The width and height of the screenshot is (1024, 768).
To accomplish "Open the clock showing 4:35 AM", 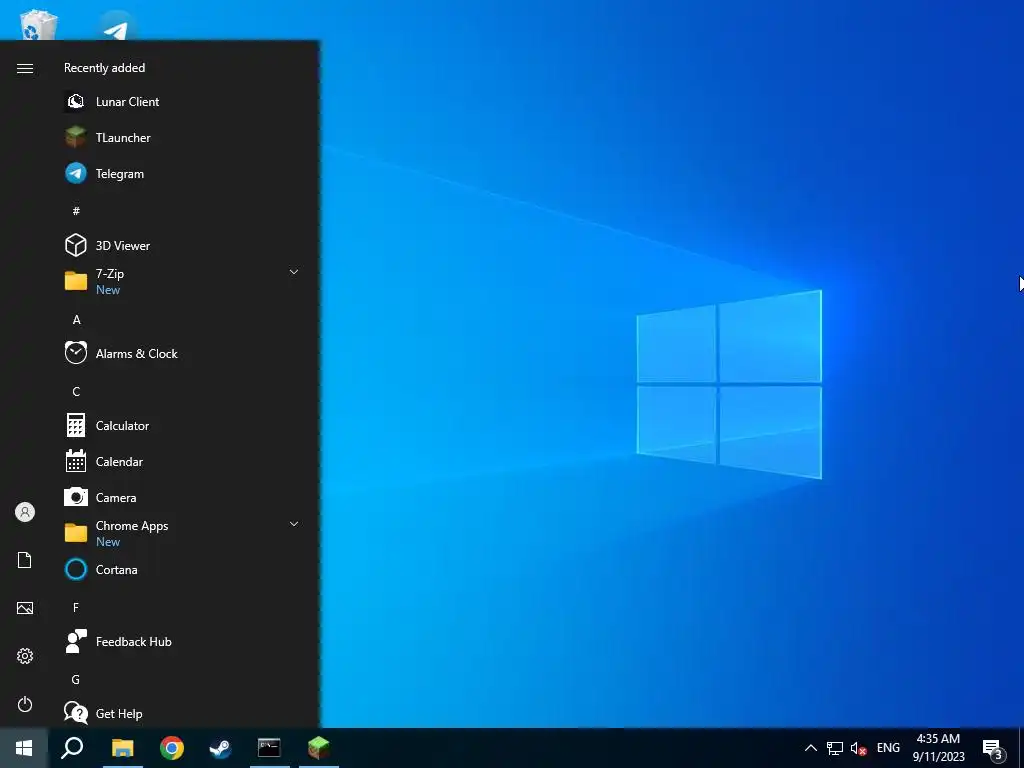I will (x=938, y=748).
